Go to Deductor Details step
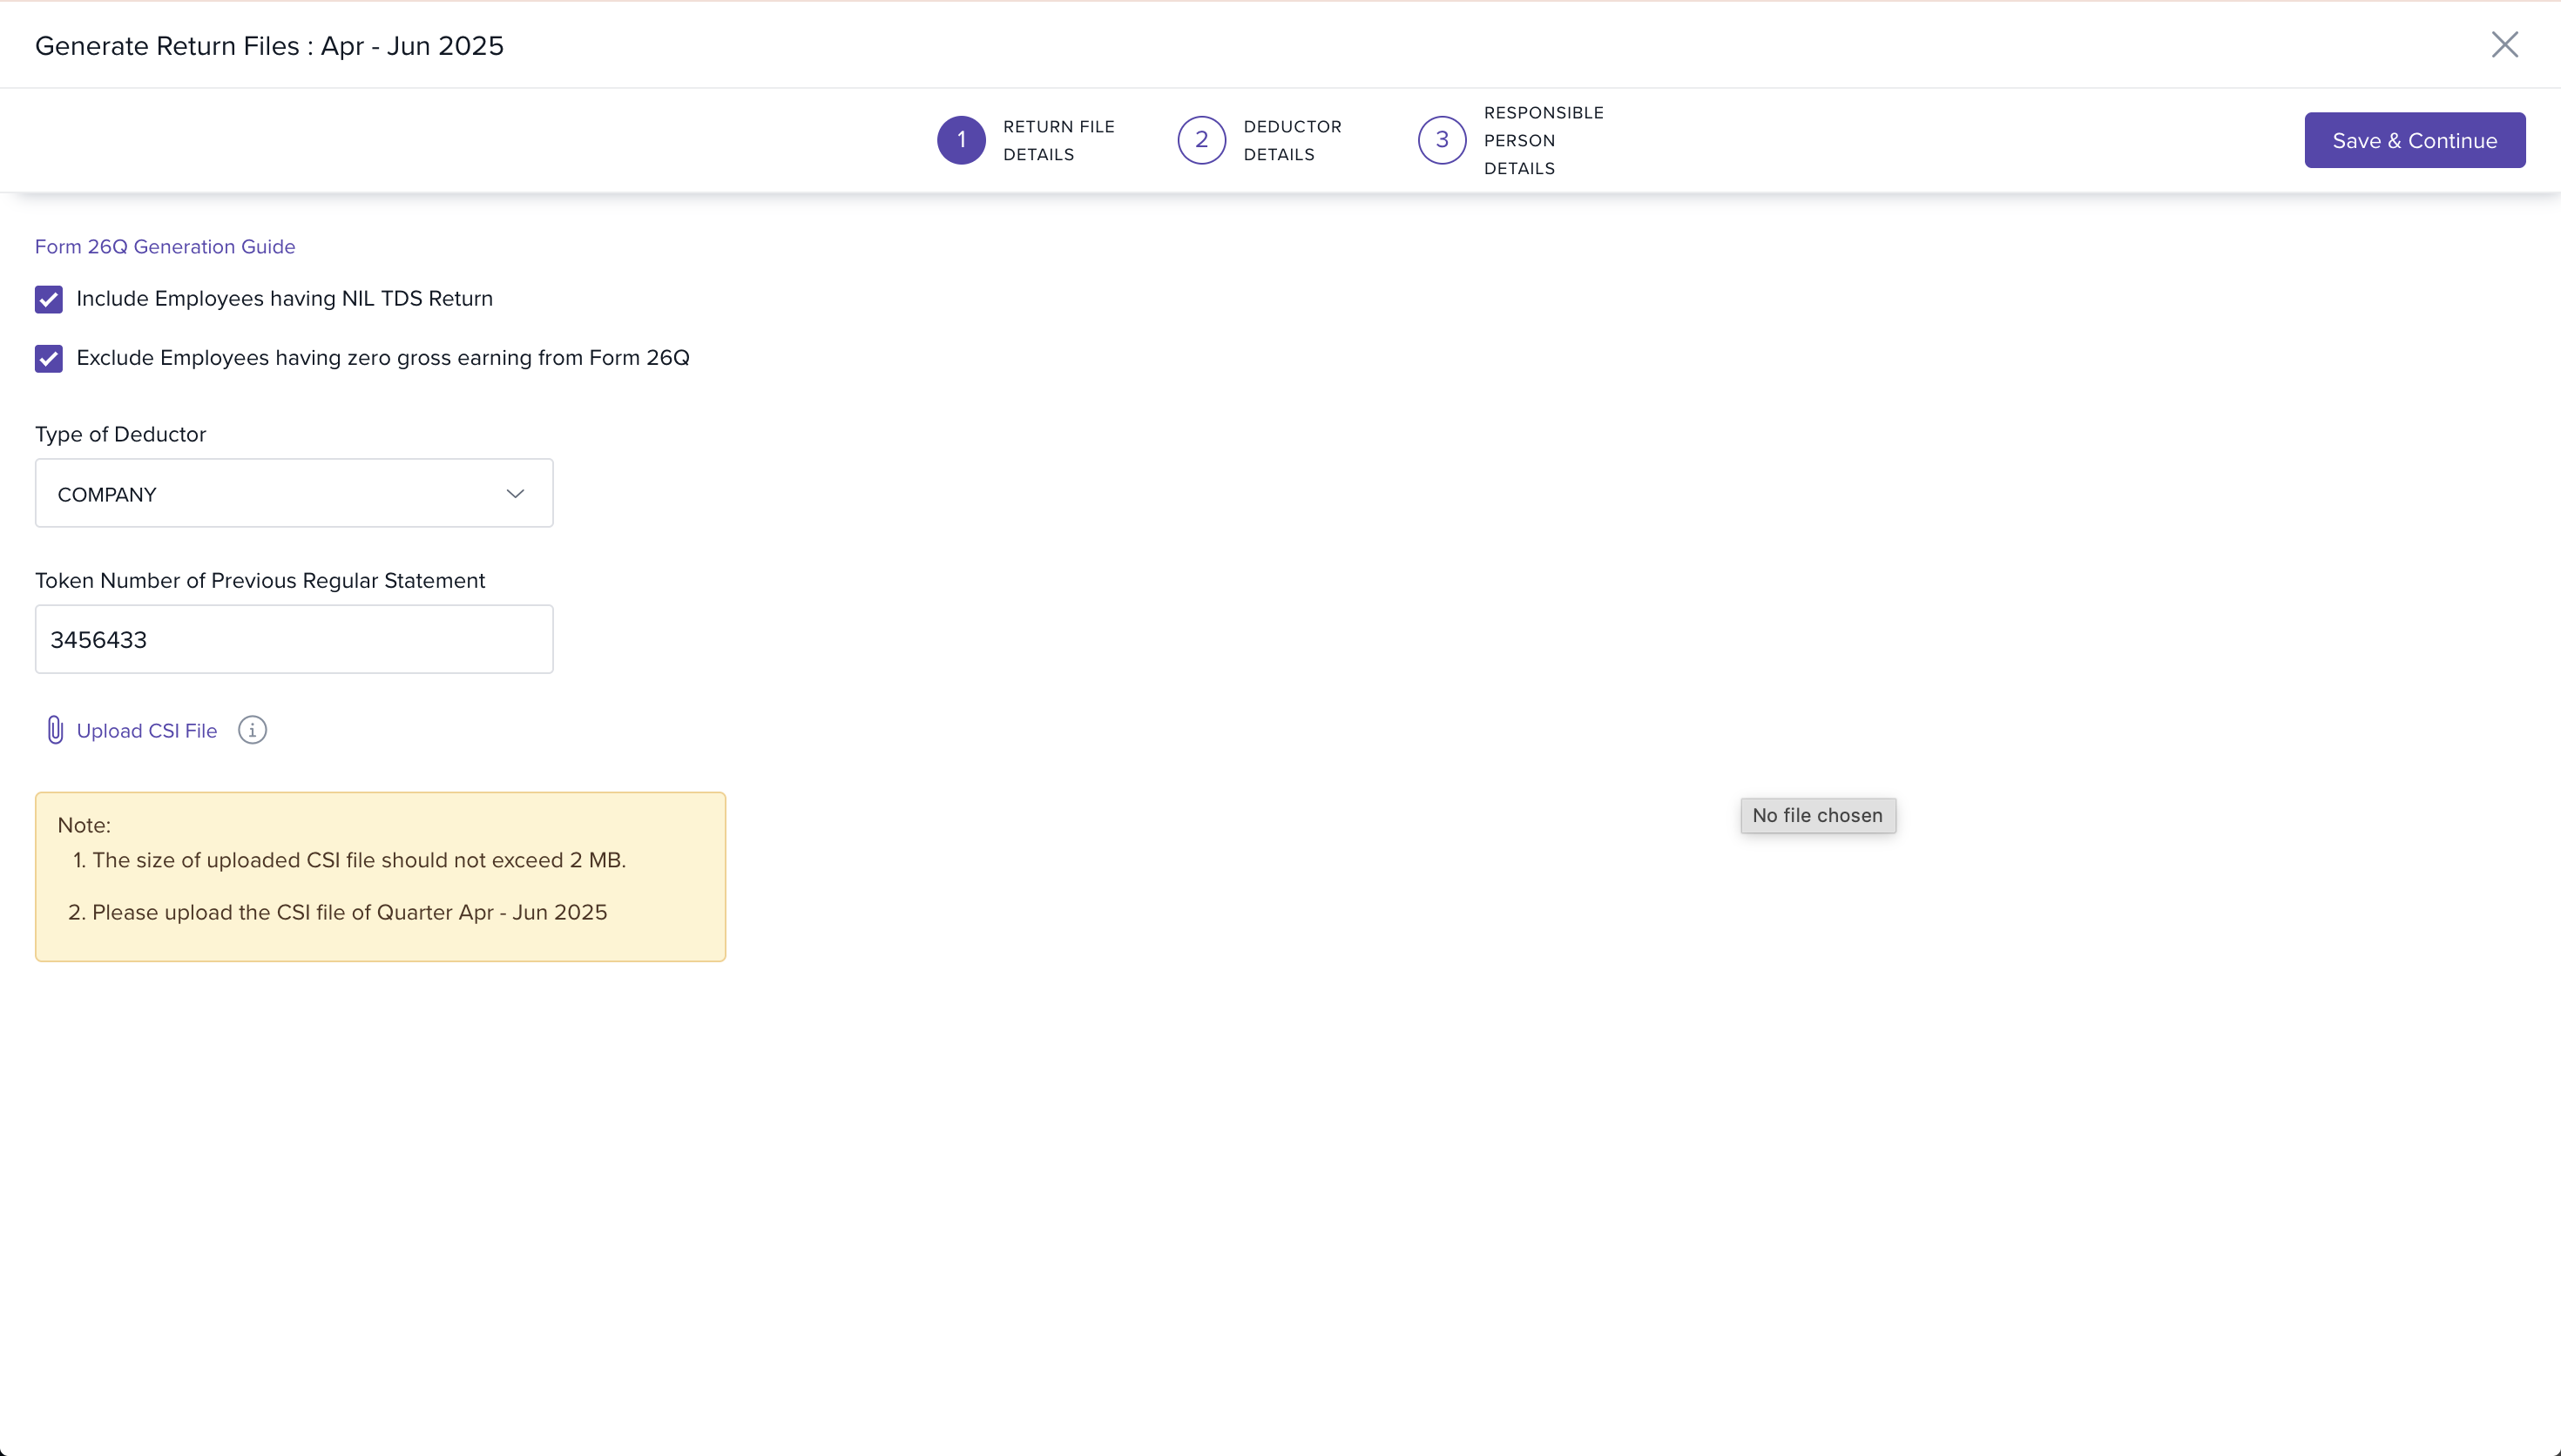This screenshot has width=2561, height=1456. point(1292,140)
